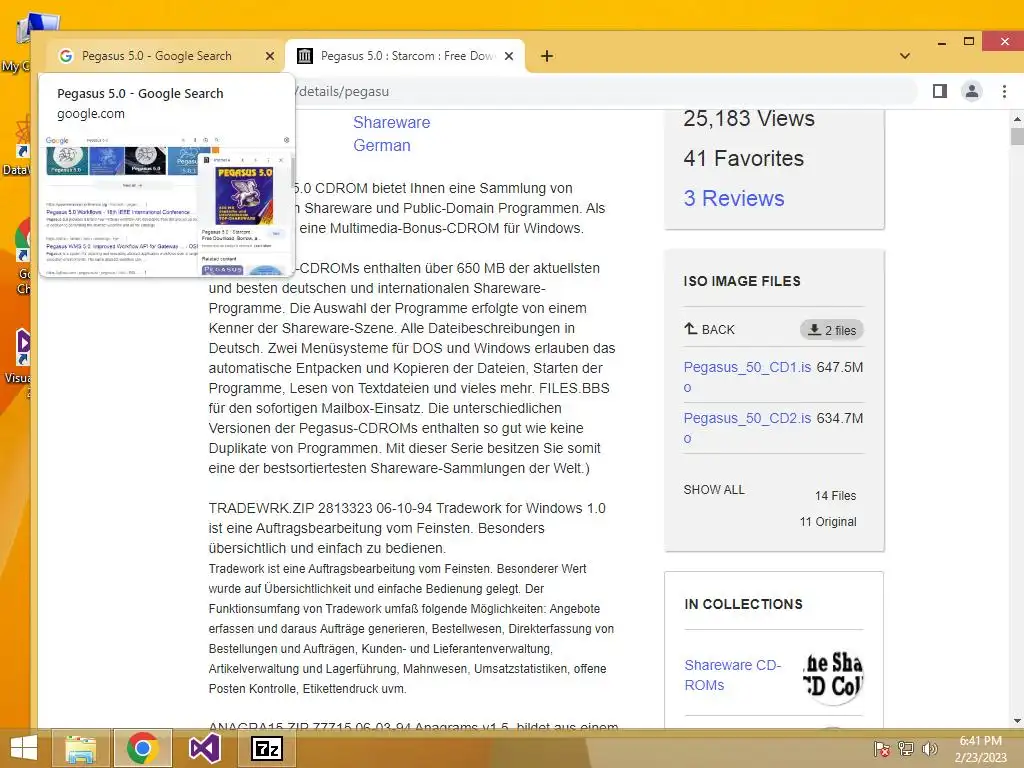The width and height of the screenshot is (1024, 768).
Task: Open a new browser tab
Action: [x=547, y=56]
